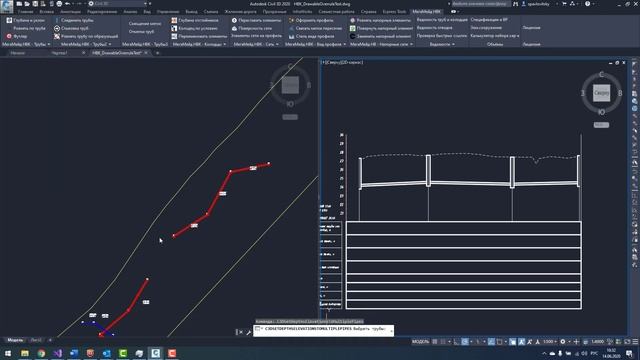Expand the Напорные сети panel dropdown
This screenshot has height=360, width=640.
coord(411,44)
